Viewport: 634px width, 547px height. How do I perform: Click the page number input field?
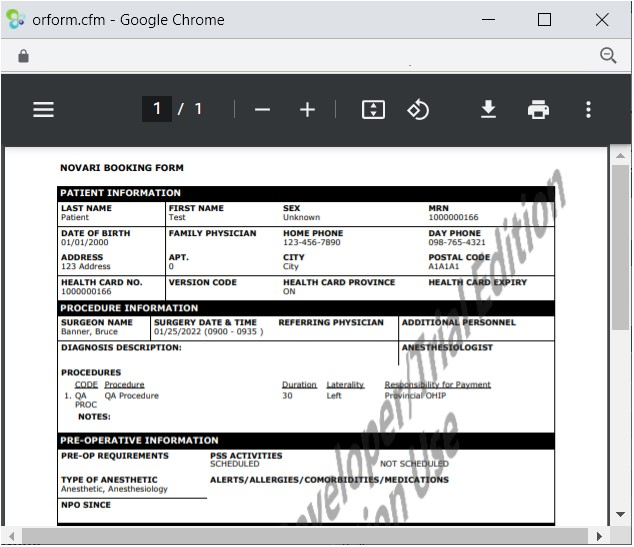point(157,108)
